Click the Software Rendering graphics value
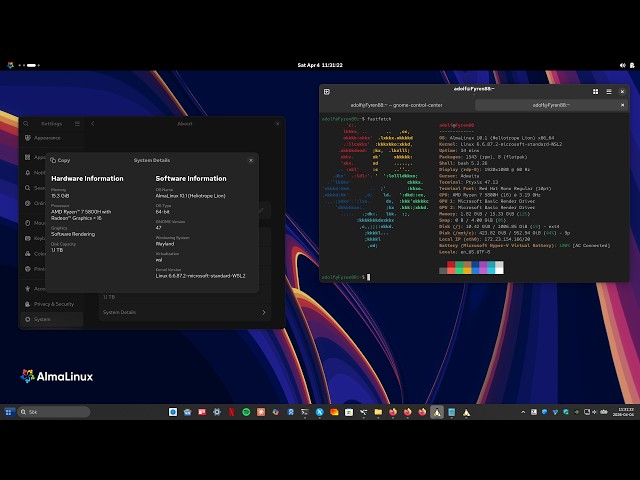 pyautogui.click(x=73, y=234)
